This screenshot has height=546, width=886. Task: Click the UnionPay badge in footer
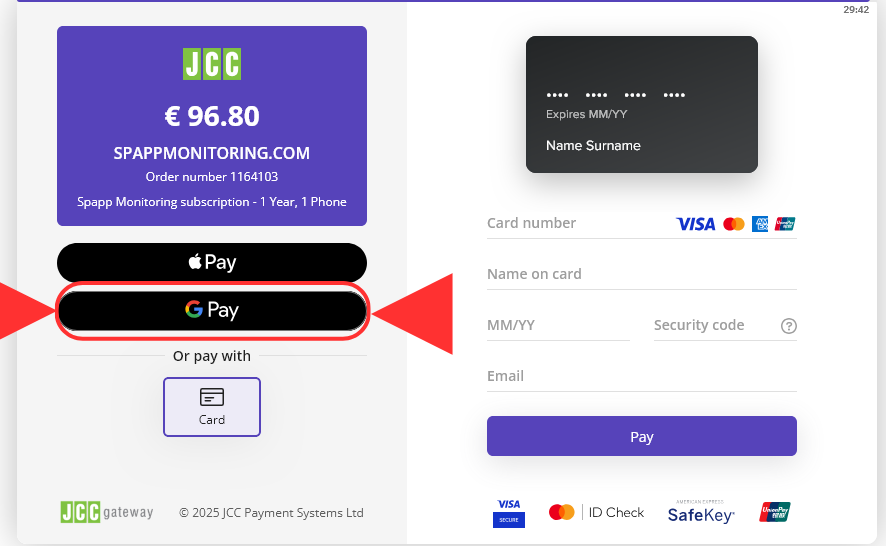[x=775, y=512]
